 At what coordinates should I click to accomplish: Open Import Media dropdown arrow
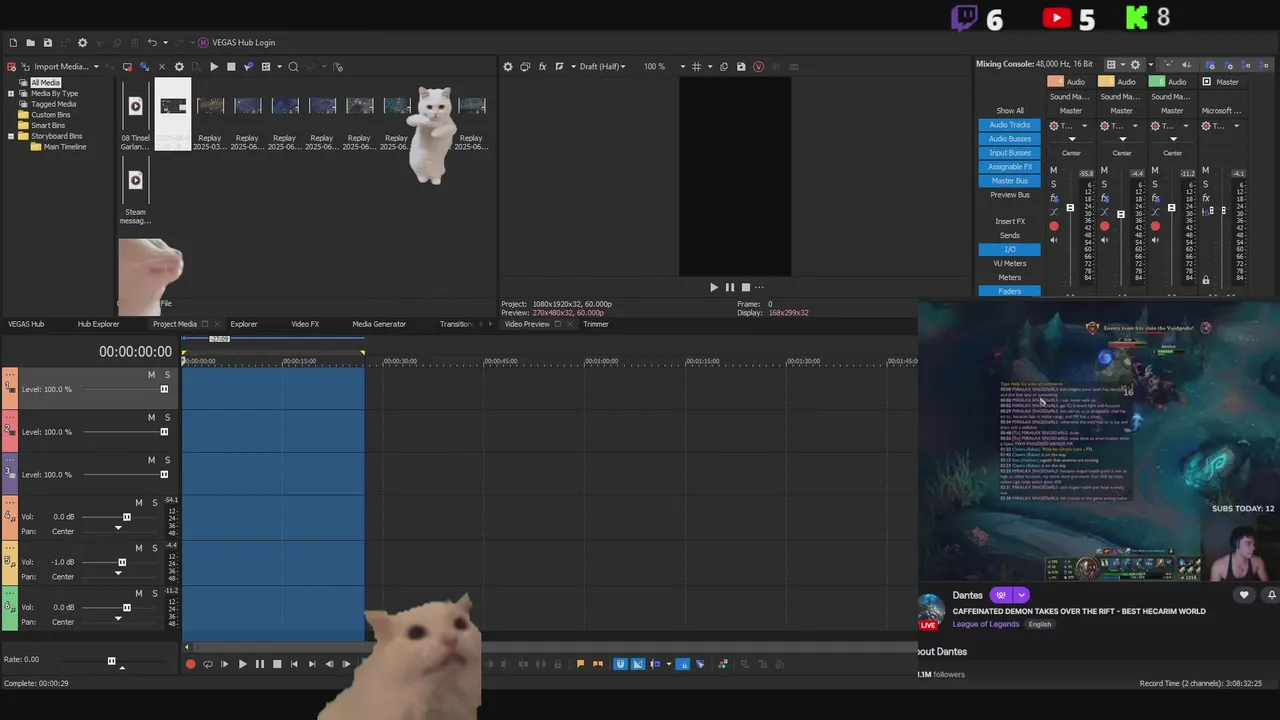click(x=96, y=67)
